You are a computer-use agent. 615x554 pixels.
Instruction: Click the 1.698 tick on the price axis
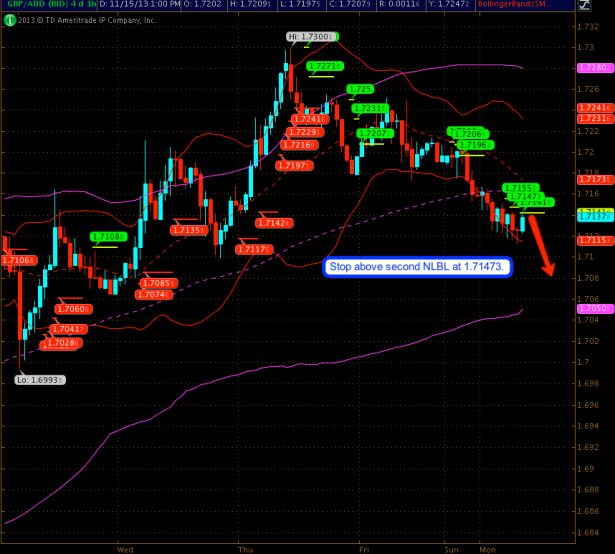(x=588, y=383)
